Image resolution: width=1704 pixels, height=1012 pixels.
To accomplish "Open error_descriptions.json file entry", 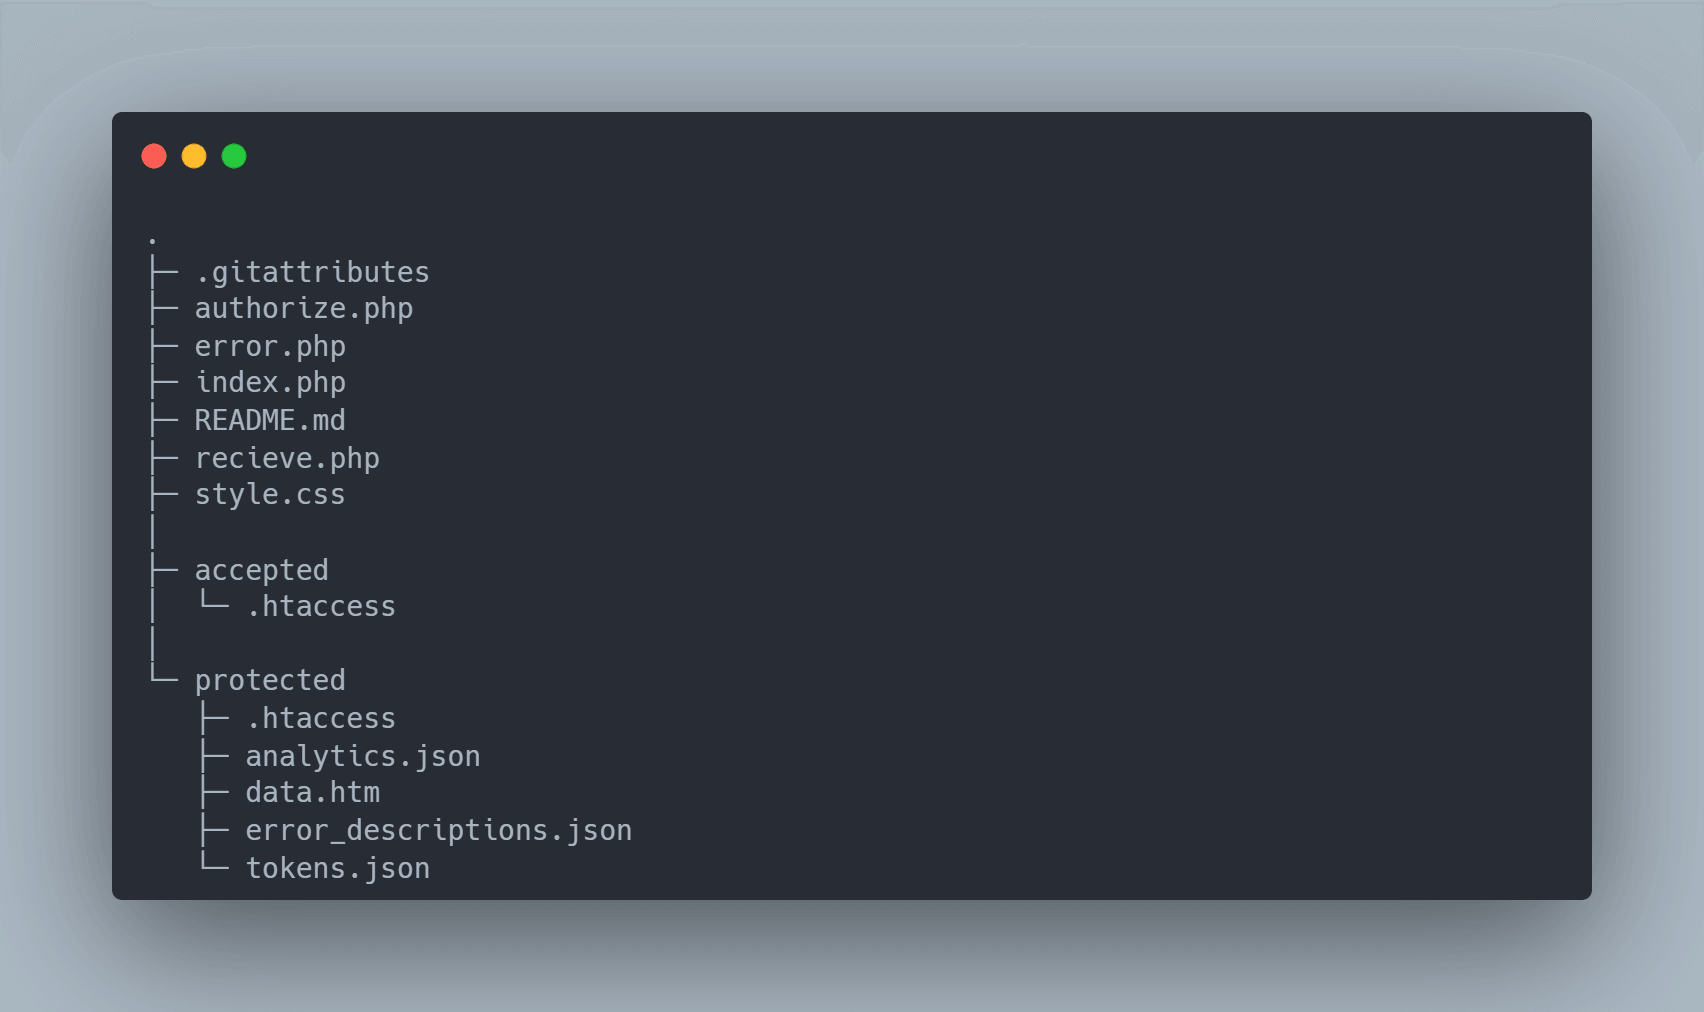I will (438, 831).
